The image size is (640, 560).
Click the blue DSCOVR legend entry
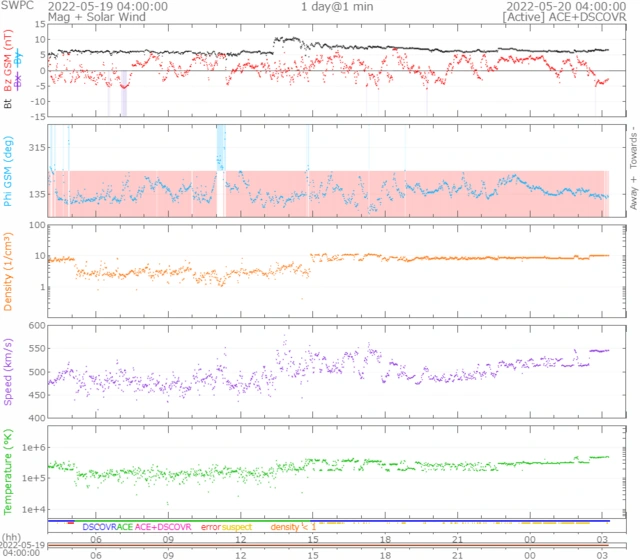coord(99,526)
